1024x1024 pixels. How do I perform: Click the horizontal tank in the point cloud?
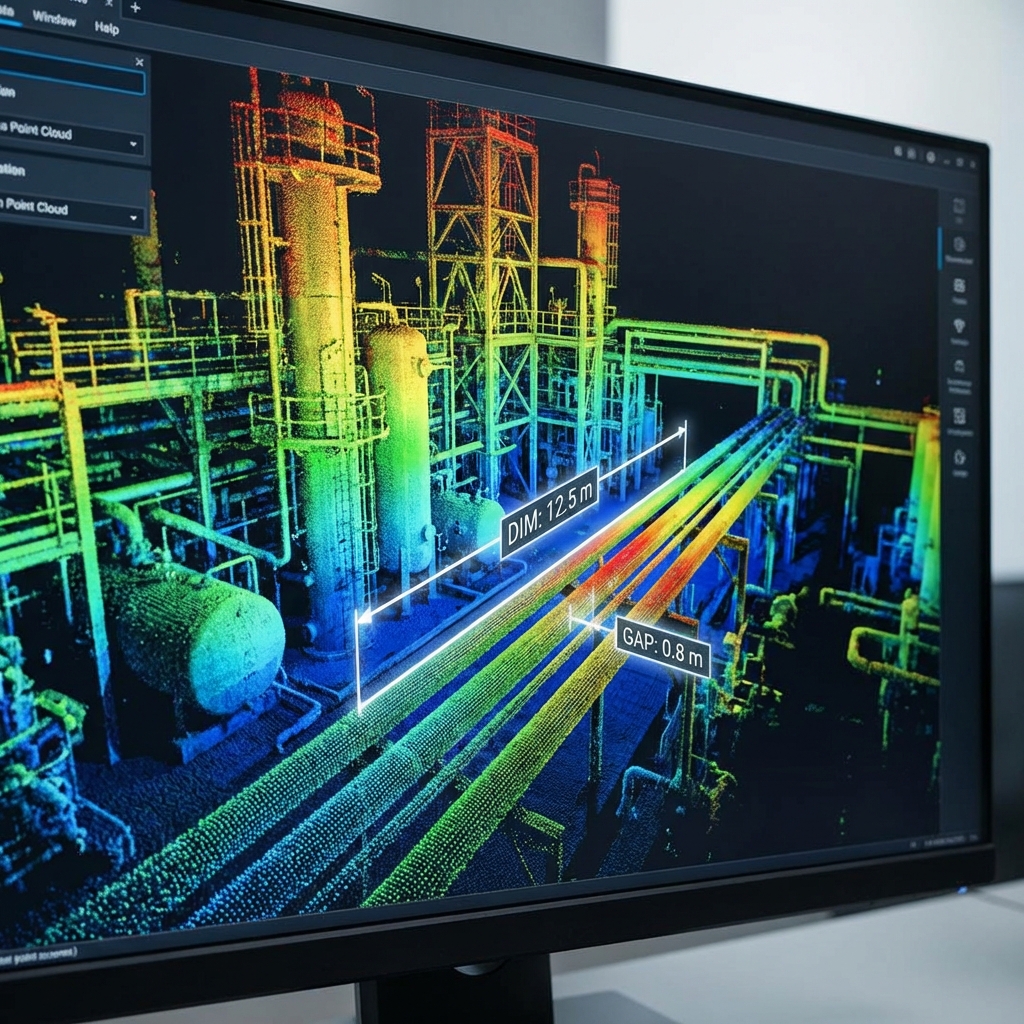195,635
